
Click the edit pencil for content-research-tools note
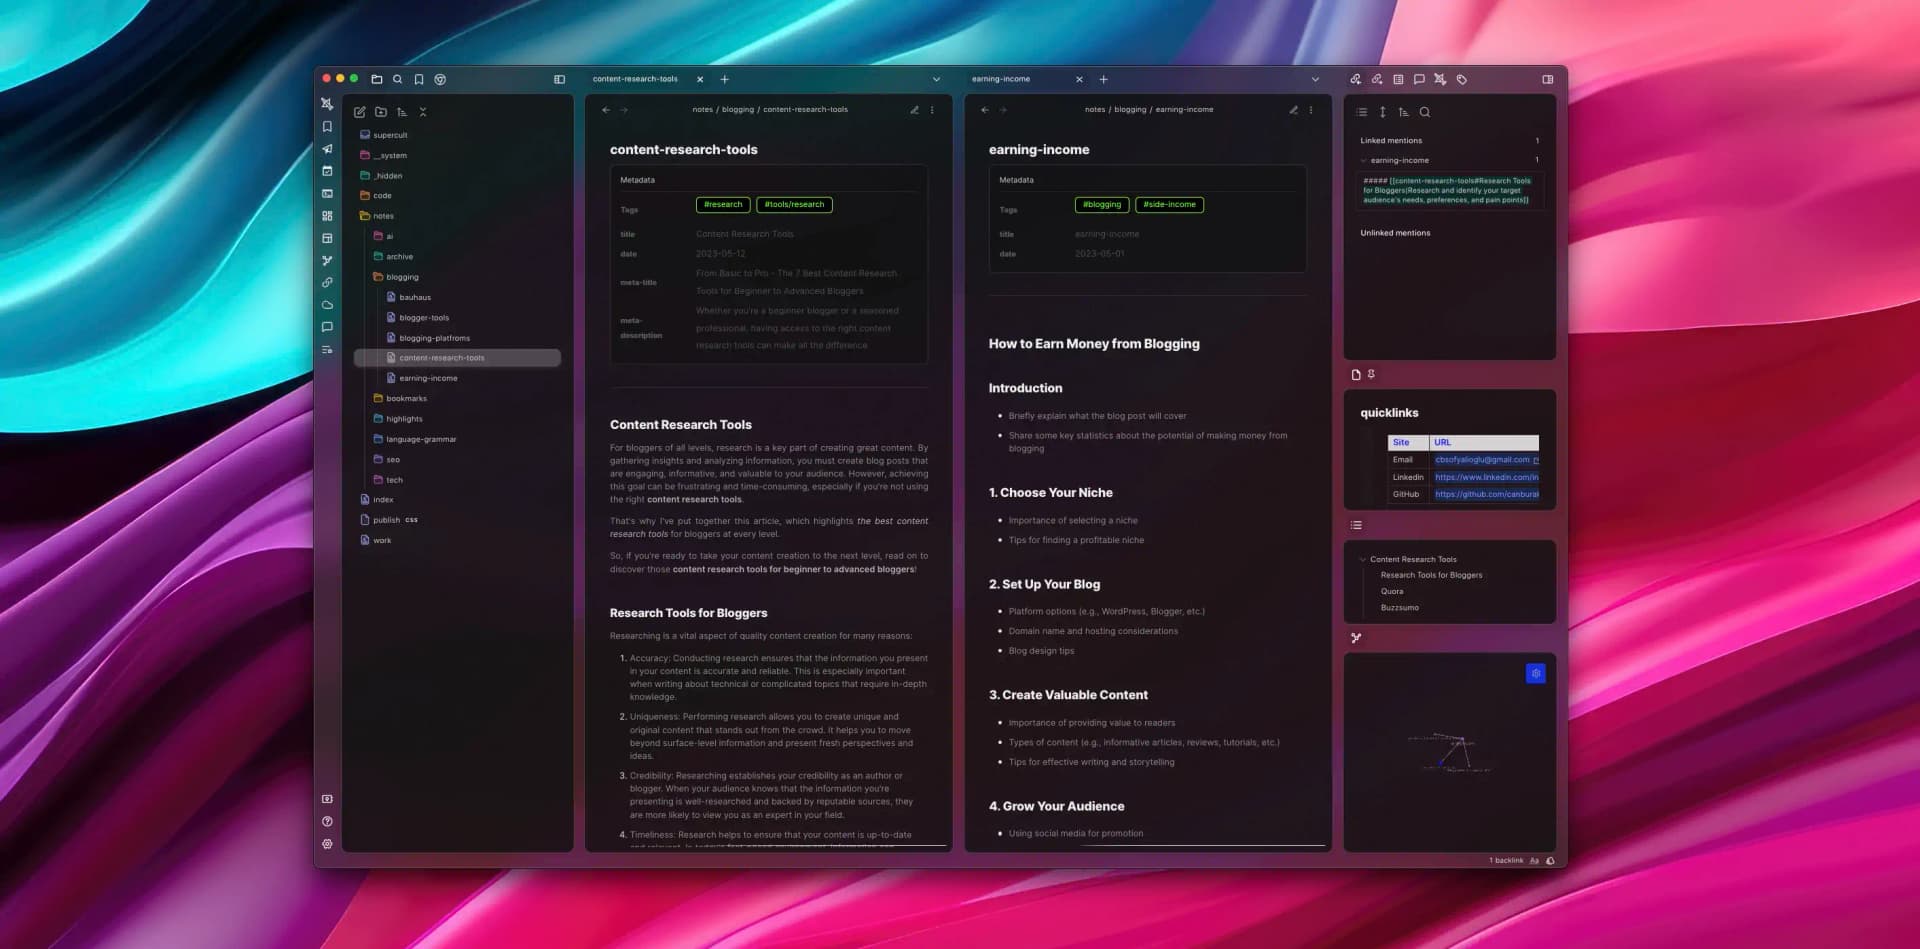coord(914,110)
